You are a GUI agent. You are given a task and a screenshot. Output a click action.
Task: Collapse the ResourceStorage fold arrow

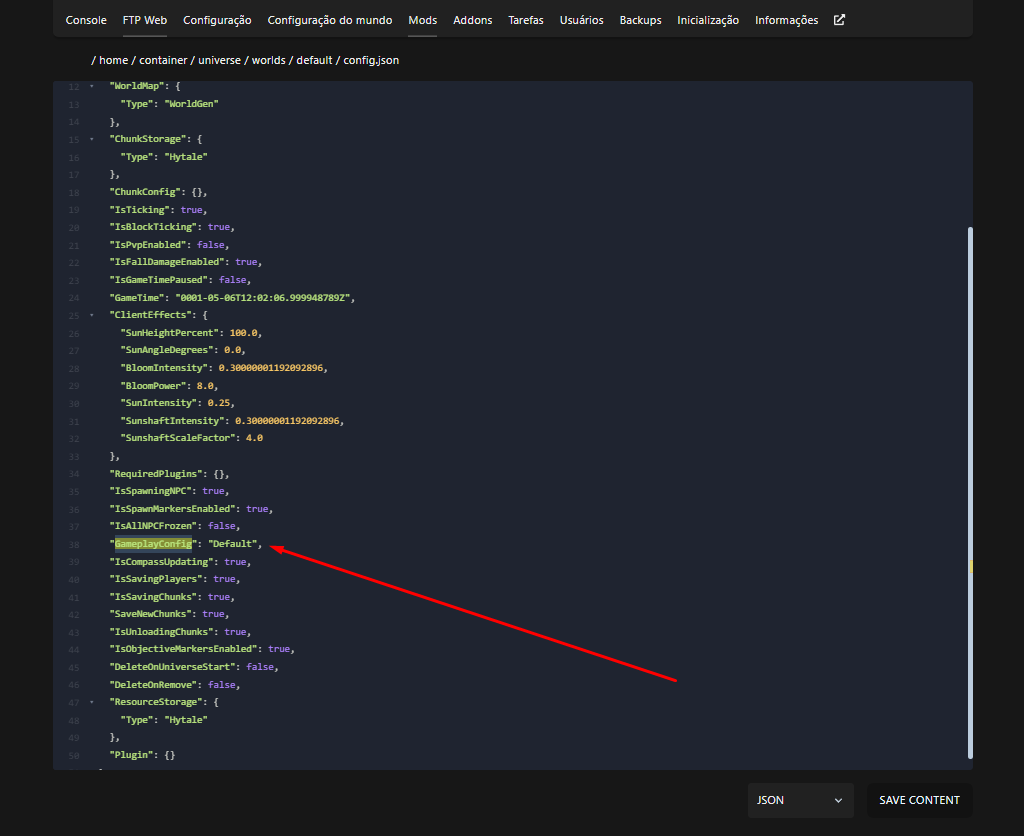pyautogui.click(x=92, y=703)
